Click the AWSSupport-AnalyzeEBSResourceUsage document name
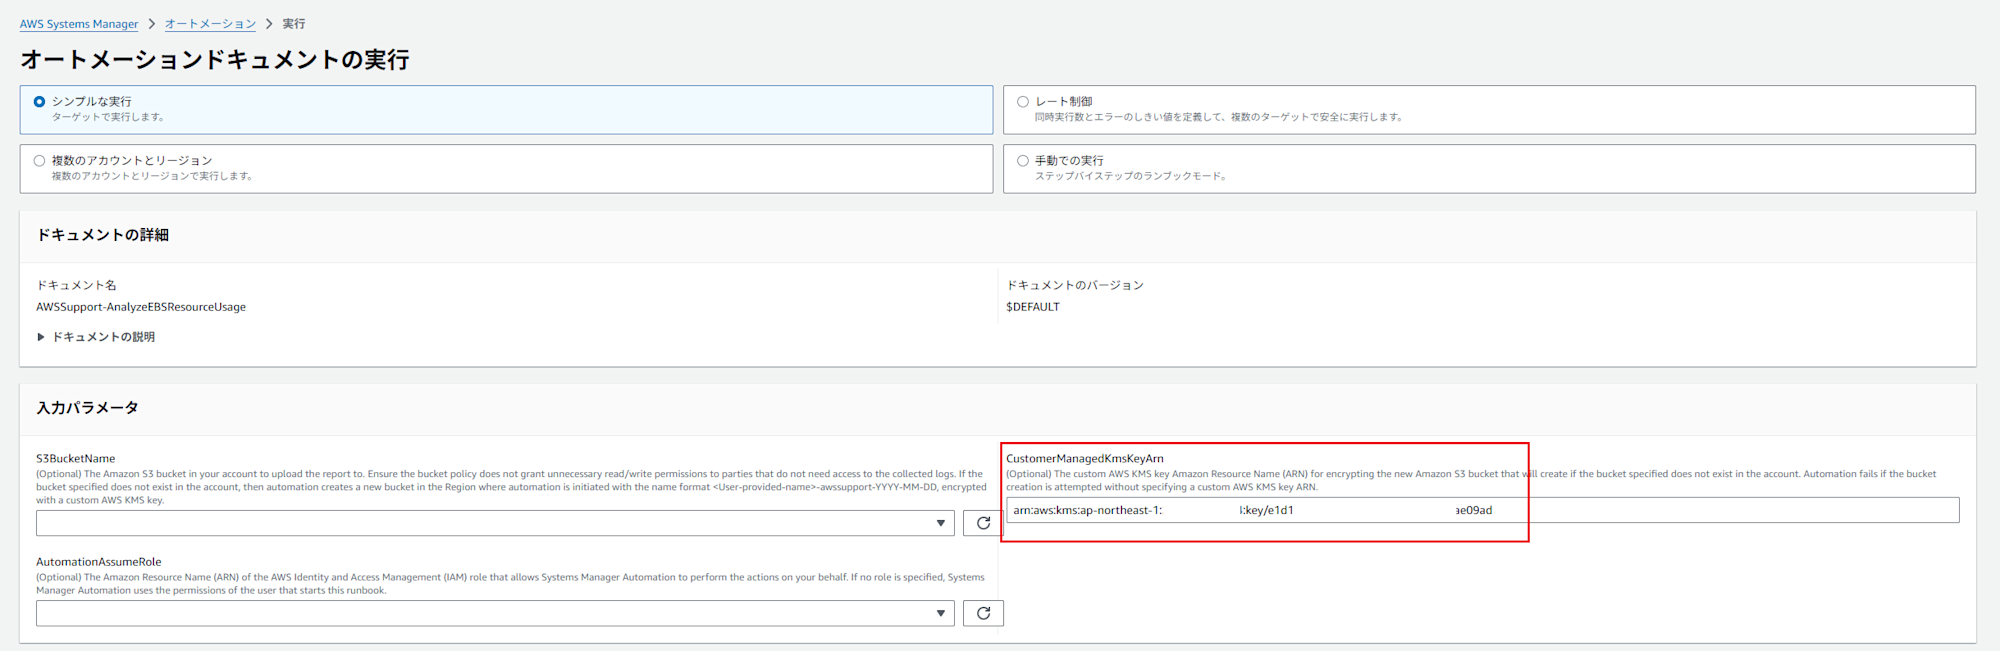The height and width of the screenshot is (651, 2000). point(141,307)
